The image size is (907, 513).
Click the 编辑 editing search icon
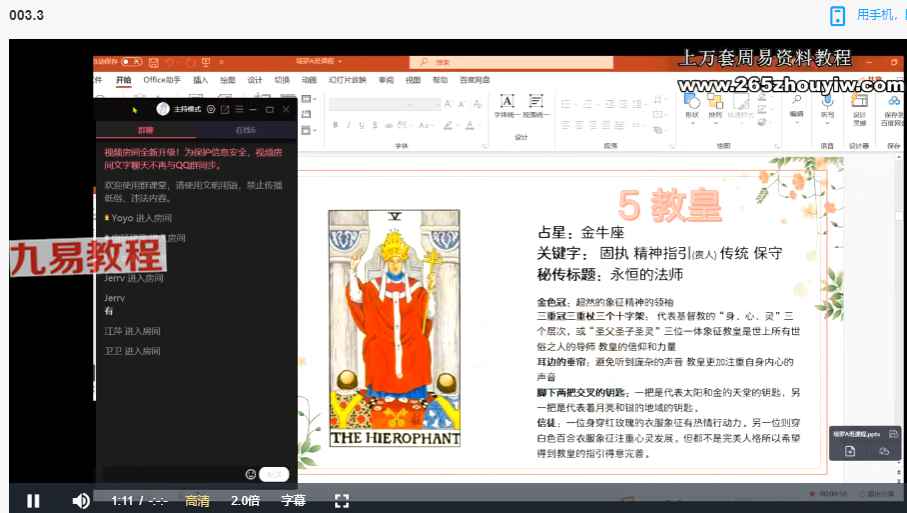[x=796, y=103]
